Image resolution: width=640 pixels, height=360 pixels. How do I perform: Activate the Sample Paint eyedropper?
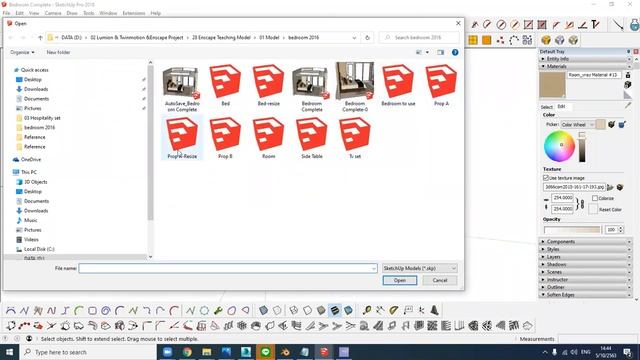coord(628,106)
